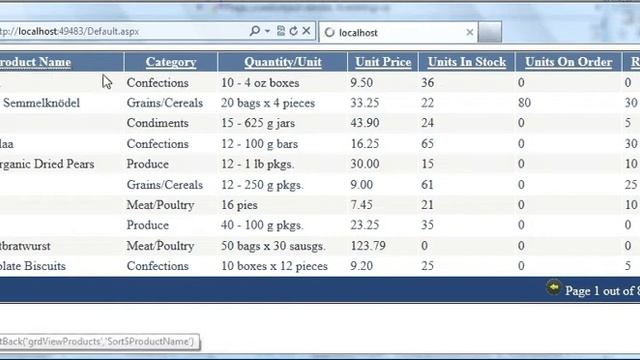
Task: Open the address bar dropdown arrow
Action: [267, 31]
